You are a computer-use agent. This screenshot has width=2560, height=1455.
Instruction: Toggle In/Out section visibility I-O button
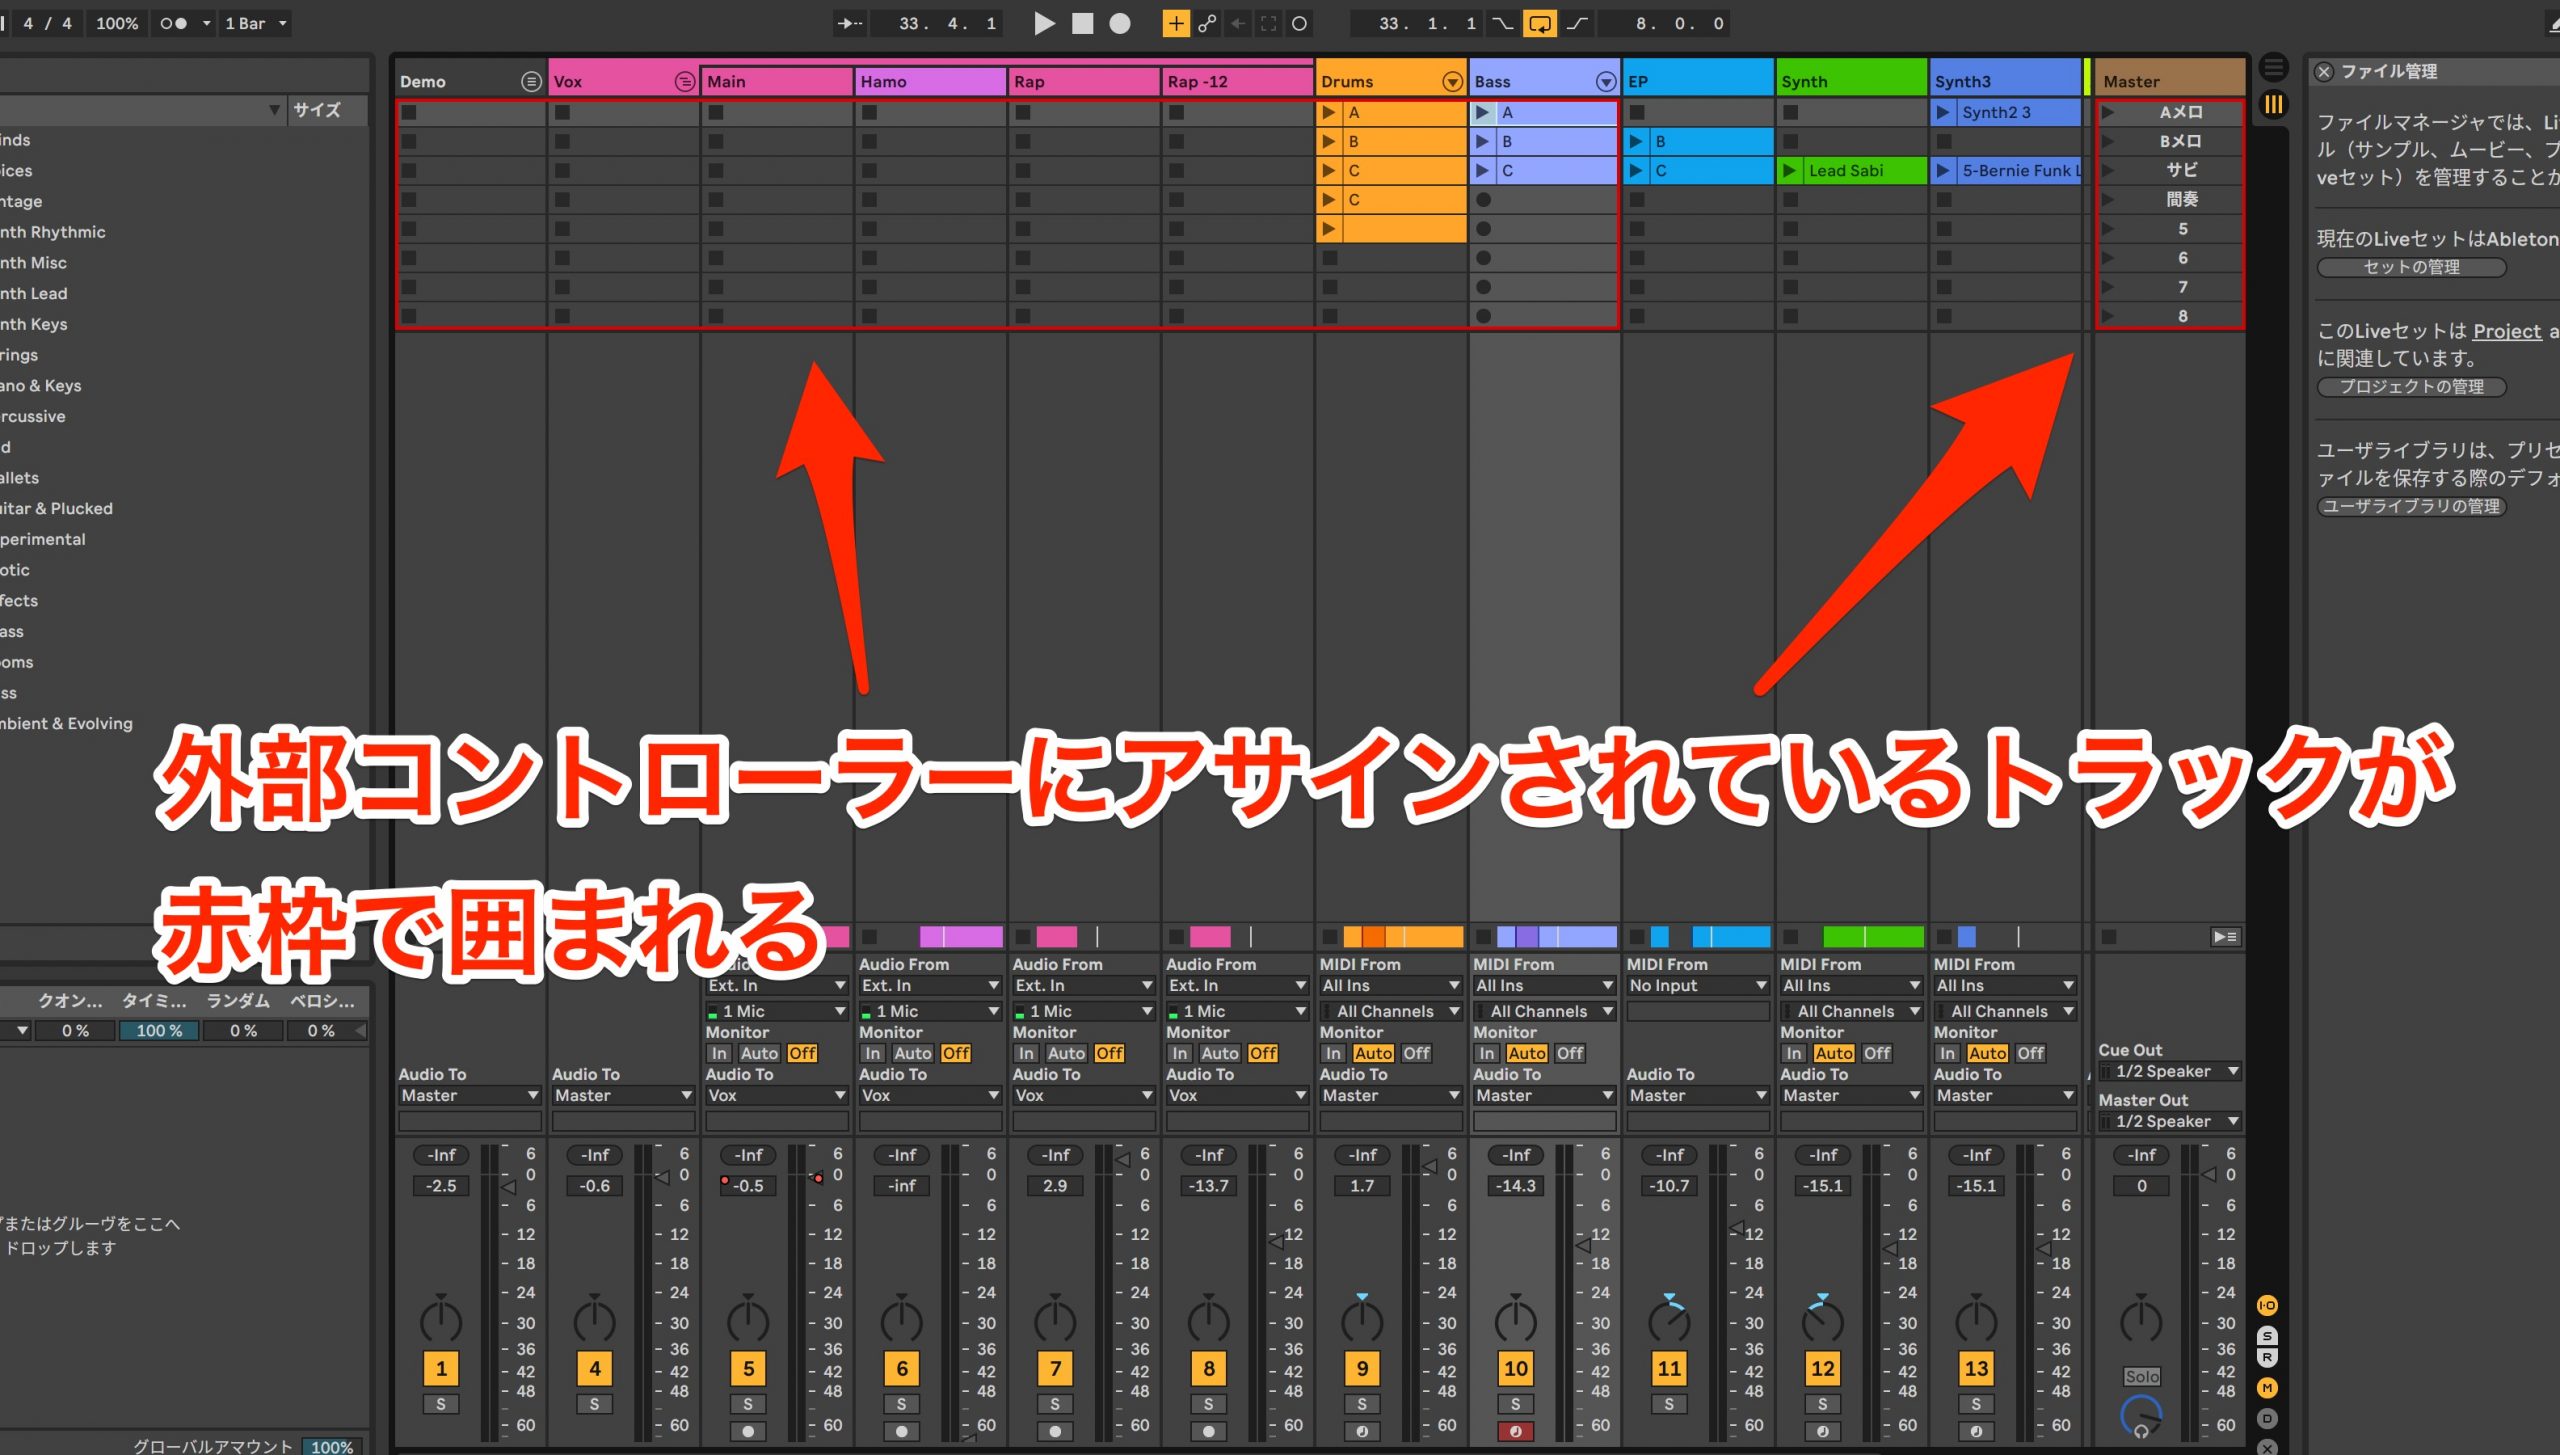click(2267, 1305)
